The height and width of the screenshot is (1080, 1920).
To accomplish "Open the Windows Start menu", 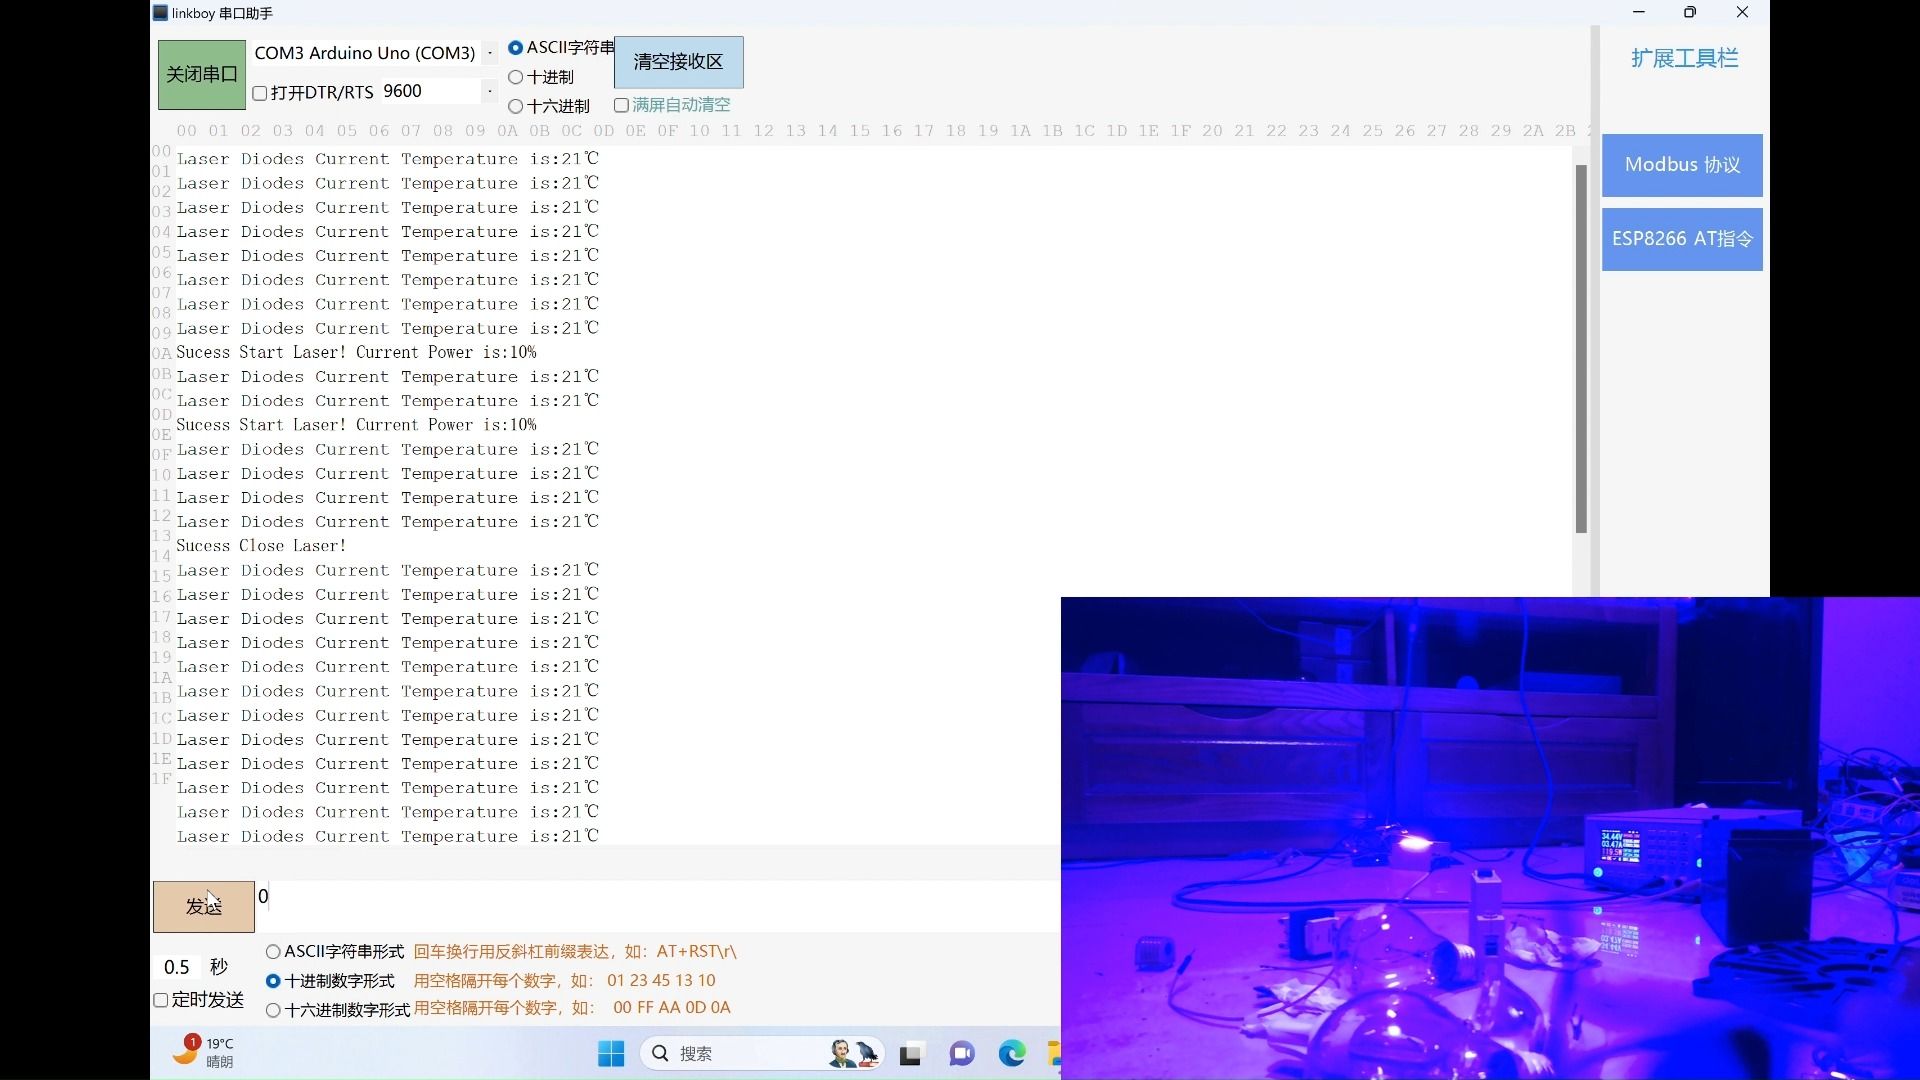I will (x=611, y=1053).
